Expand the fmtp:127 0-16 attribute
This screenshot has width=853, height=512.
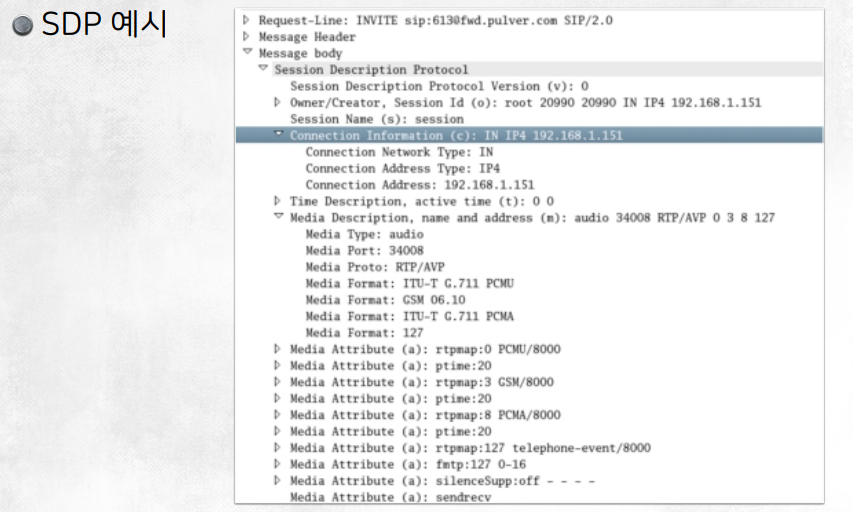[277, 464]
